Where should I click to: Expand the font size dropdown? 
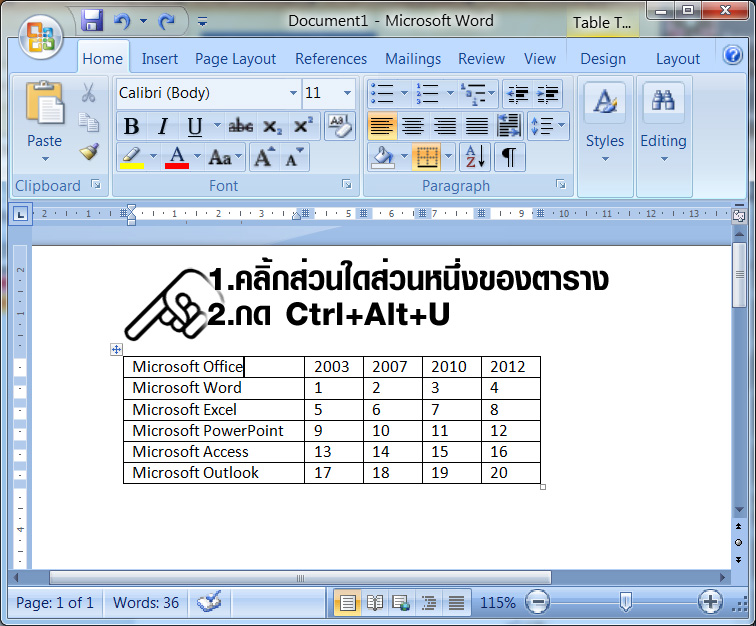tap(347, 93)
